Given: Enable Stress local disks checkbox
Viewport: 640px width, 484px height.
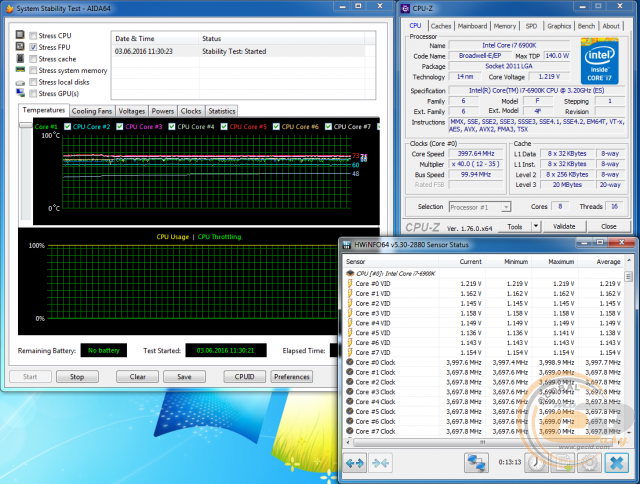Looking at the screenshot, I should click(33, 82).
